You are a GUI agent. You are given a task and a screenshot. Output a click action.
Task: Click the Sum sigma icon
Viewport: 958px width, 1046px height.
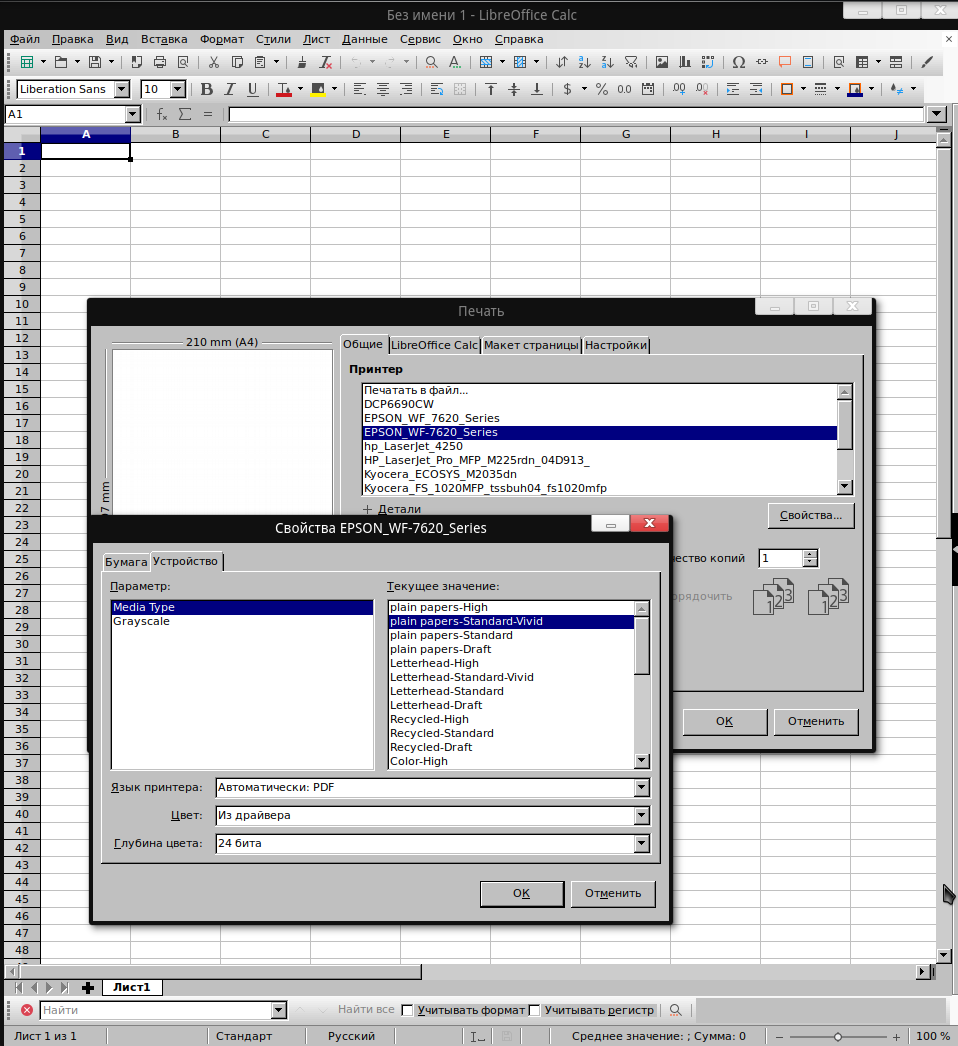point(185,114)
